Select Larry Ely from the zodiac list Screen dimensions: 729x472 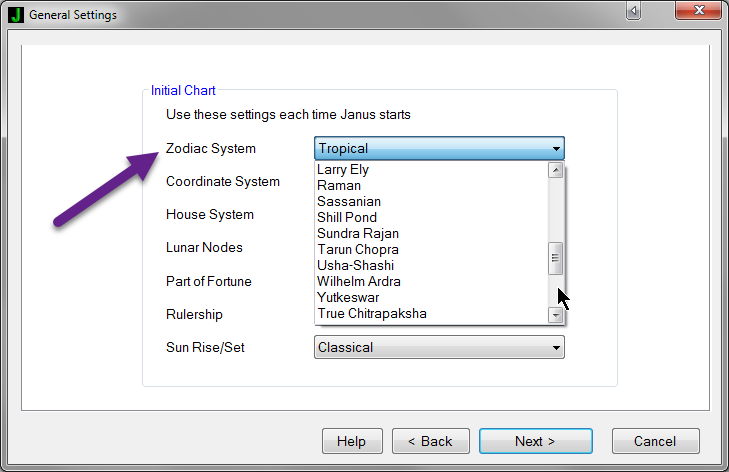(x=431, y=170)
